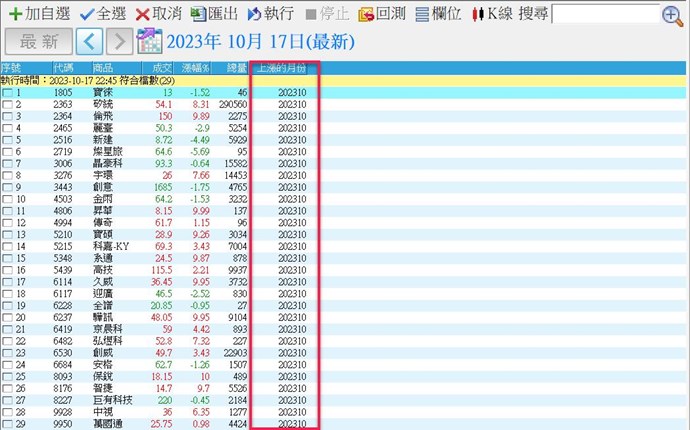The width and height of the screenshot is (690, 430).
Task: Click the 全選 select all checkmark icon
Action: (x=87, y=14)
